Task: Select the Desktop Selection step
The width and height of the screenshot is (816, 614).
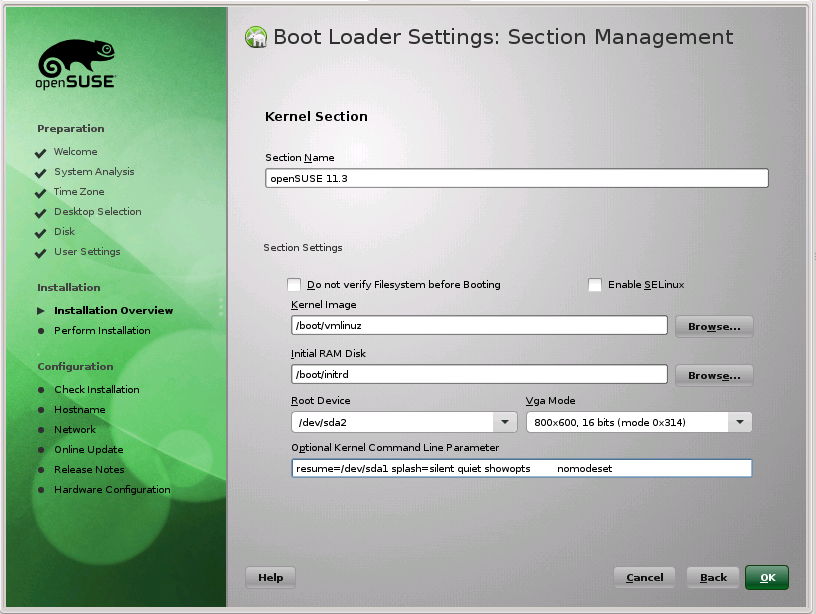Action: pyautogui.click(x=98, y=212)
